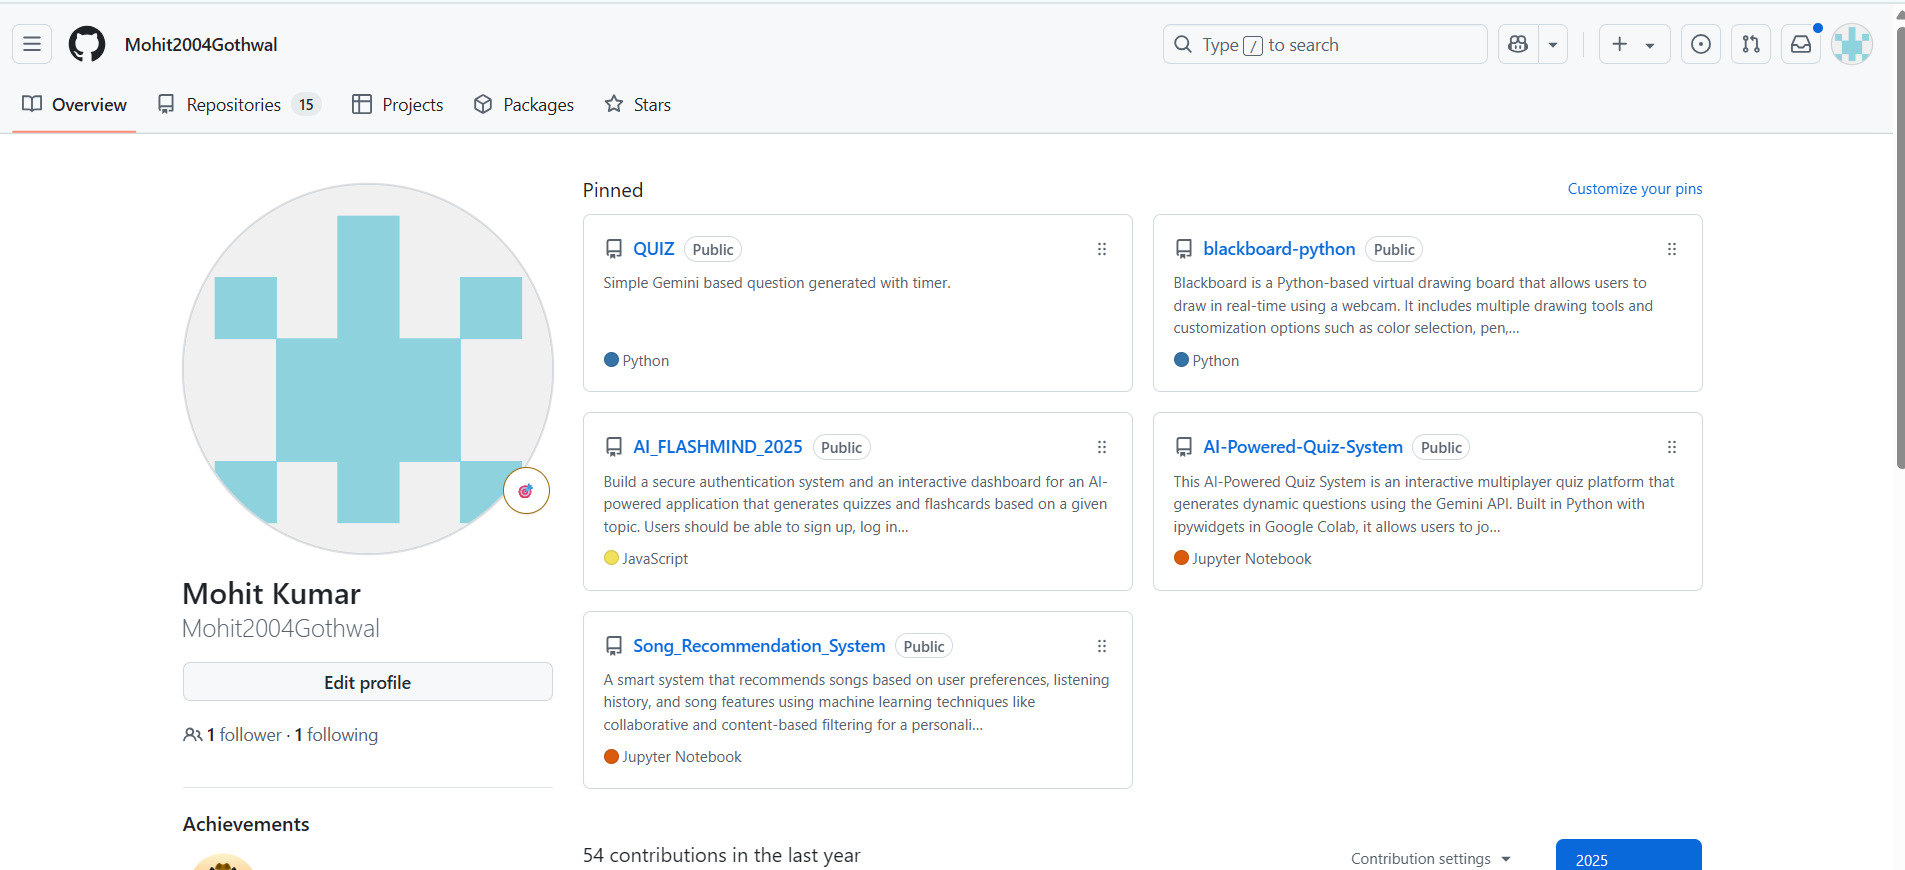1905x870 pixels.
Task: Switch to the Repositories tab
Action: point(239,104)
